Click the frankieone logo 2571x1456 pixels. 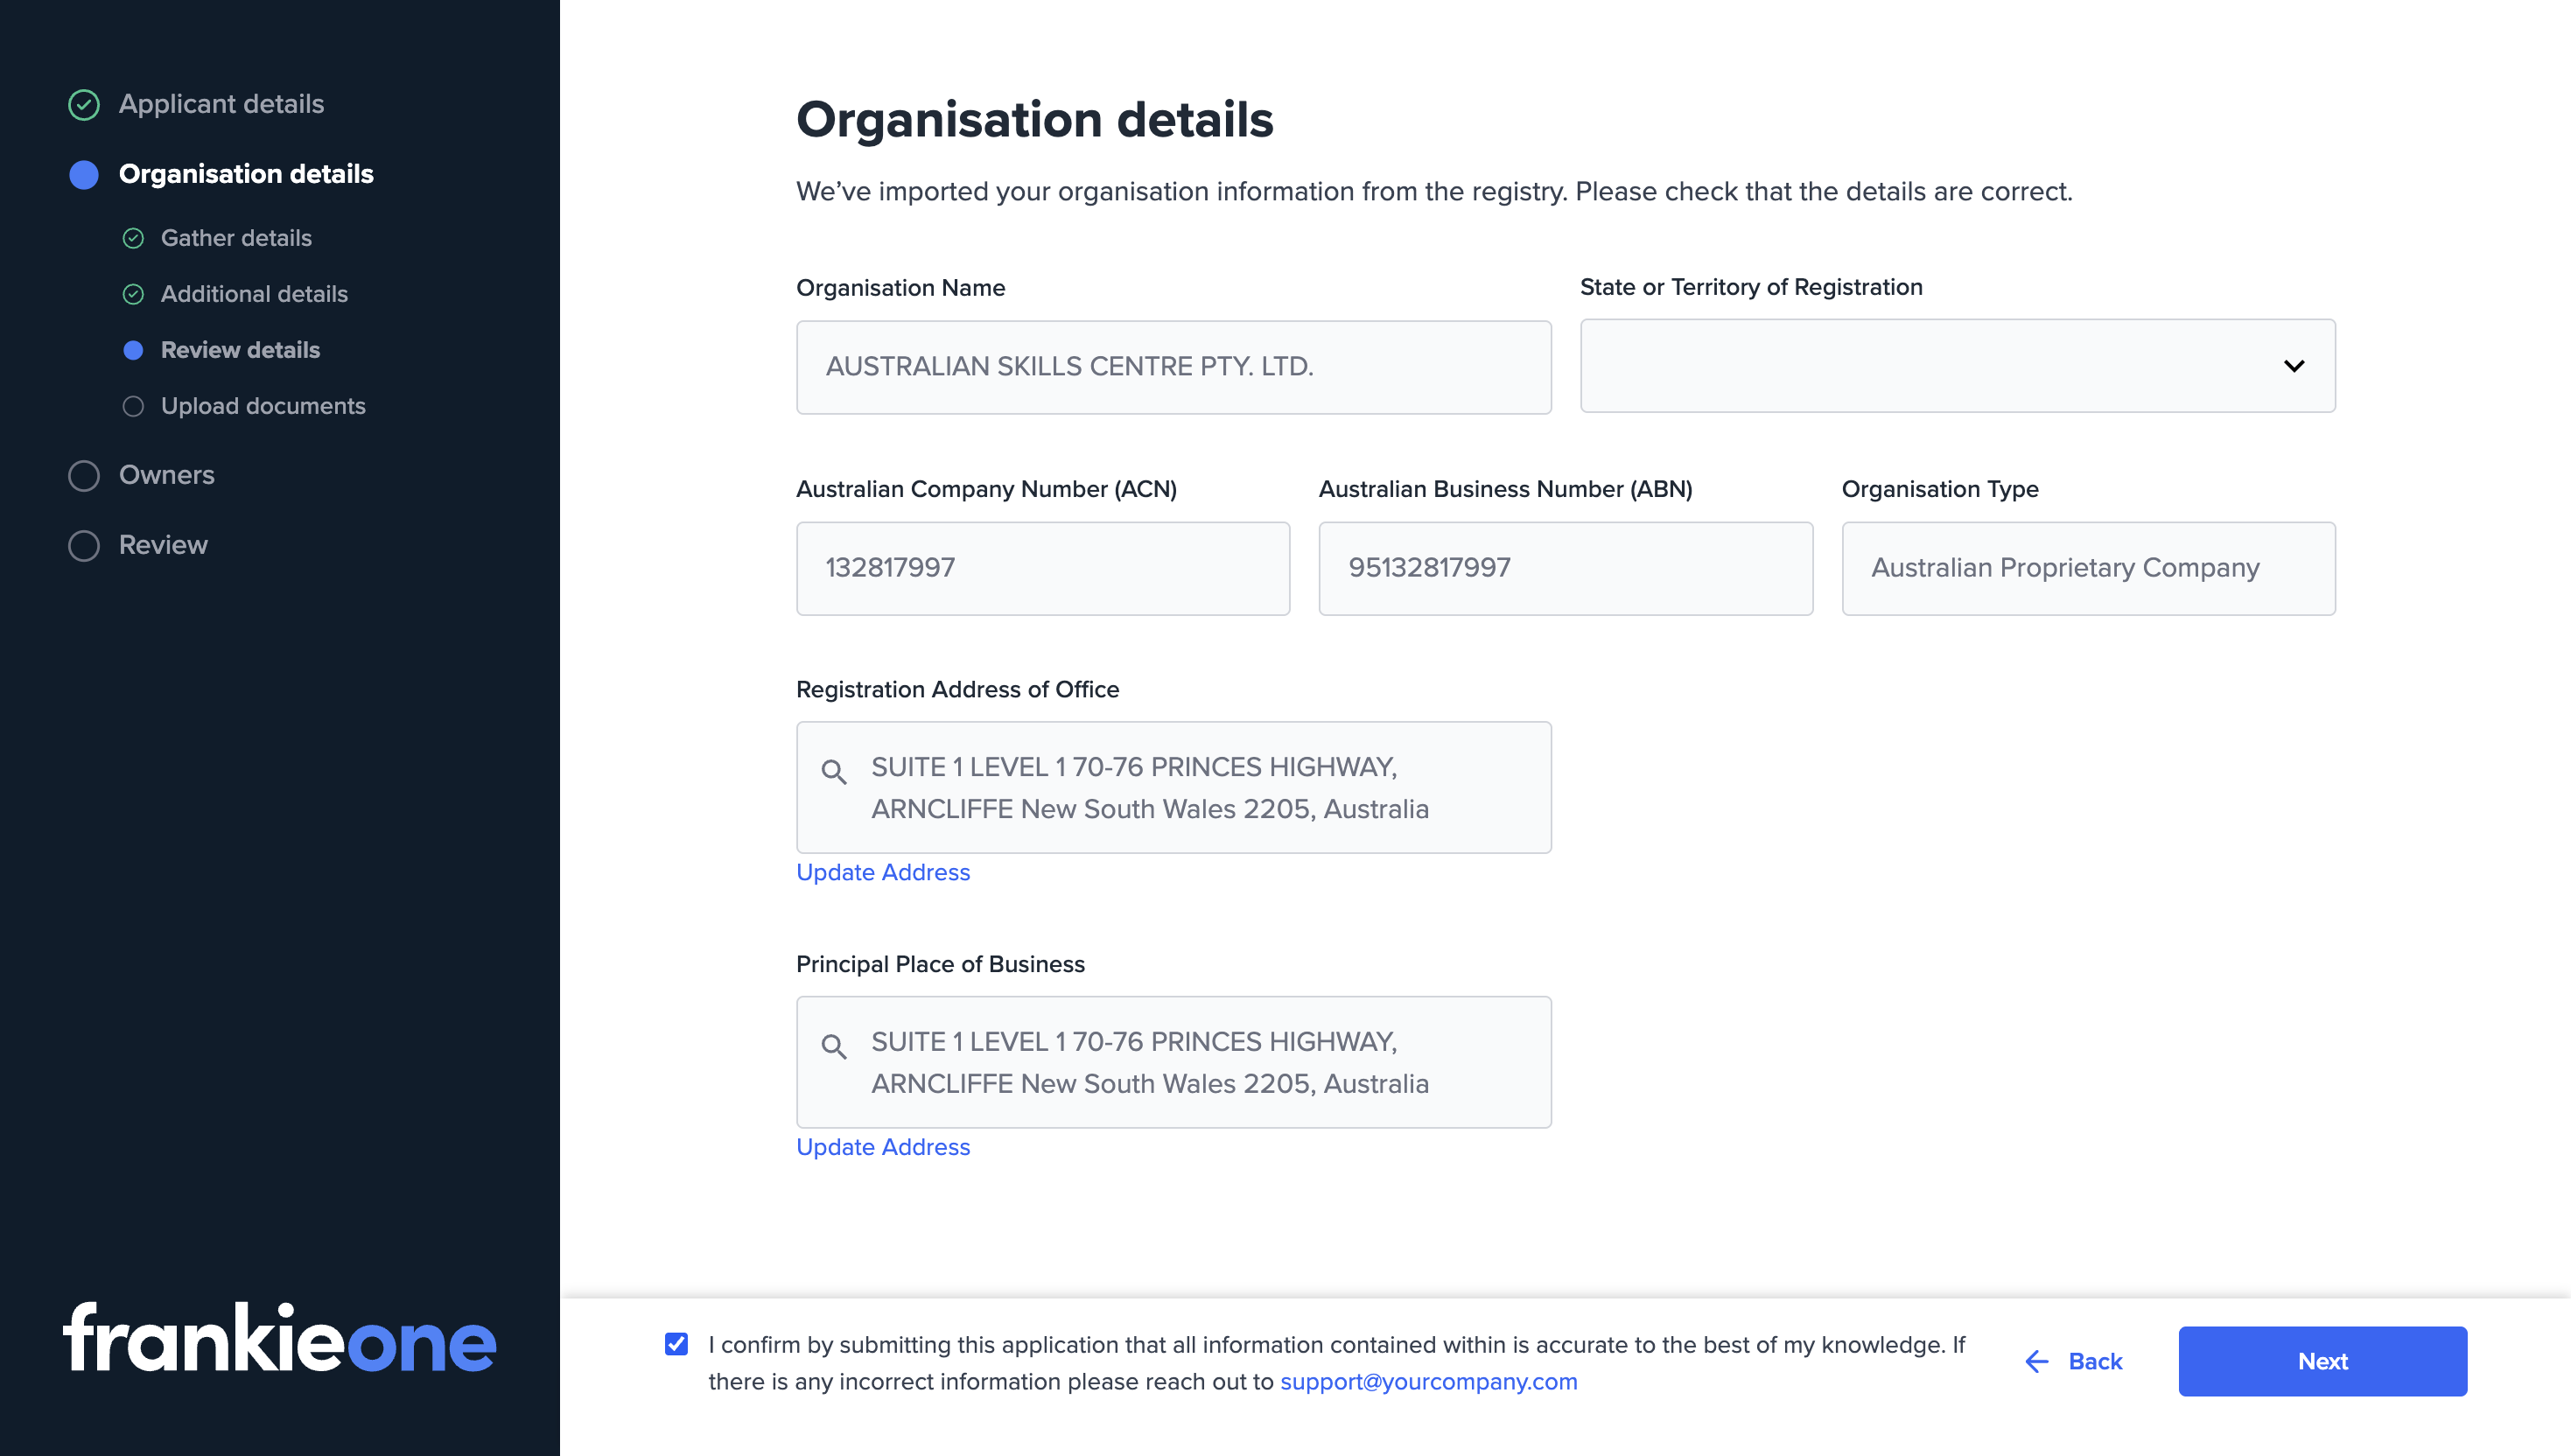[x=278, y=1342]
